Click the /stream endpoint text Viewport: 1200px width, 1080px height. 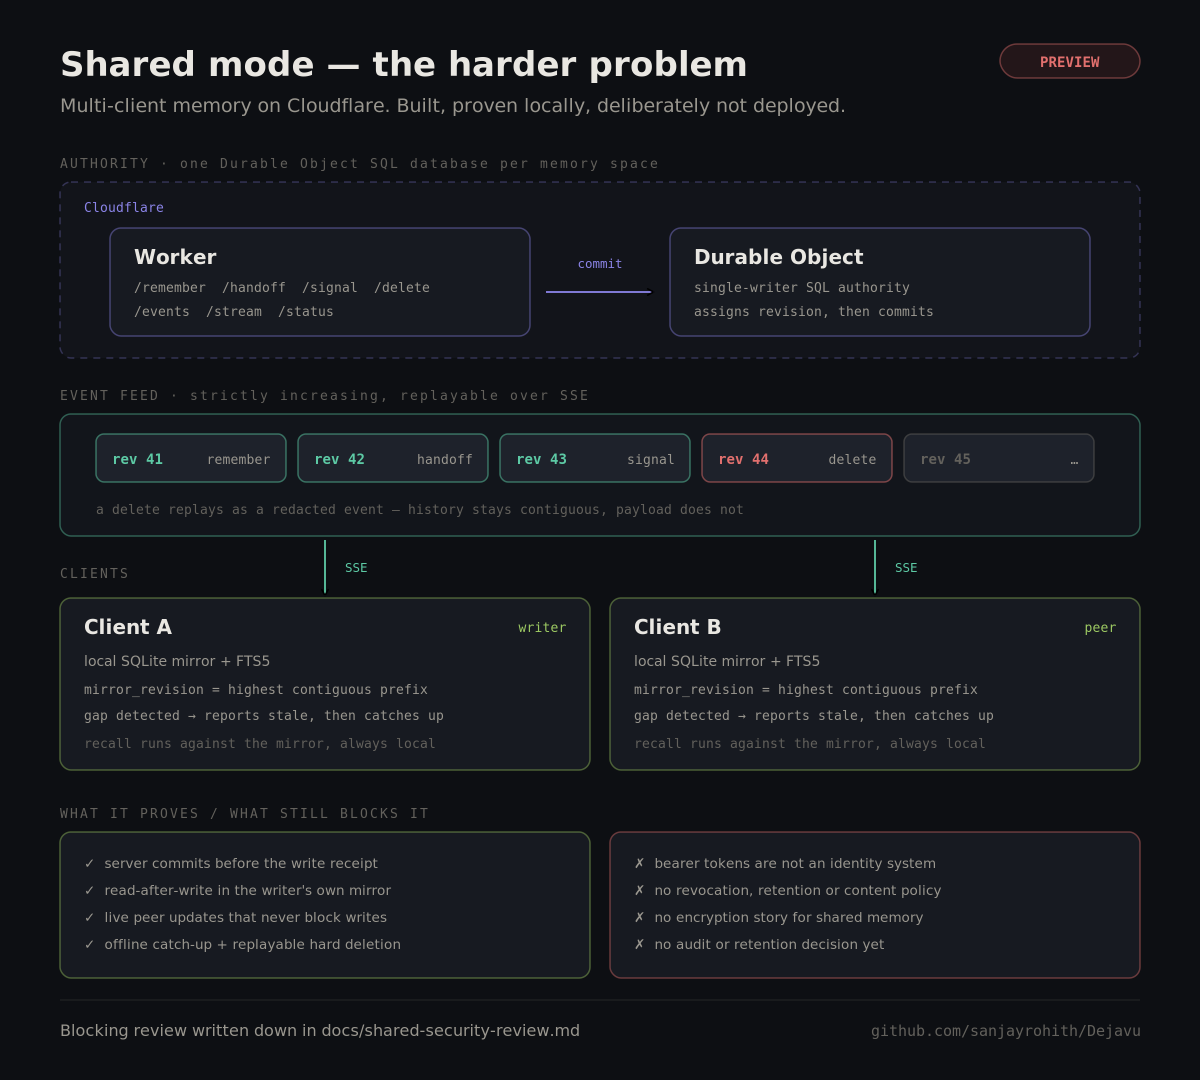[234, 312]
